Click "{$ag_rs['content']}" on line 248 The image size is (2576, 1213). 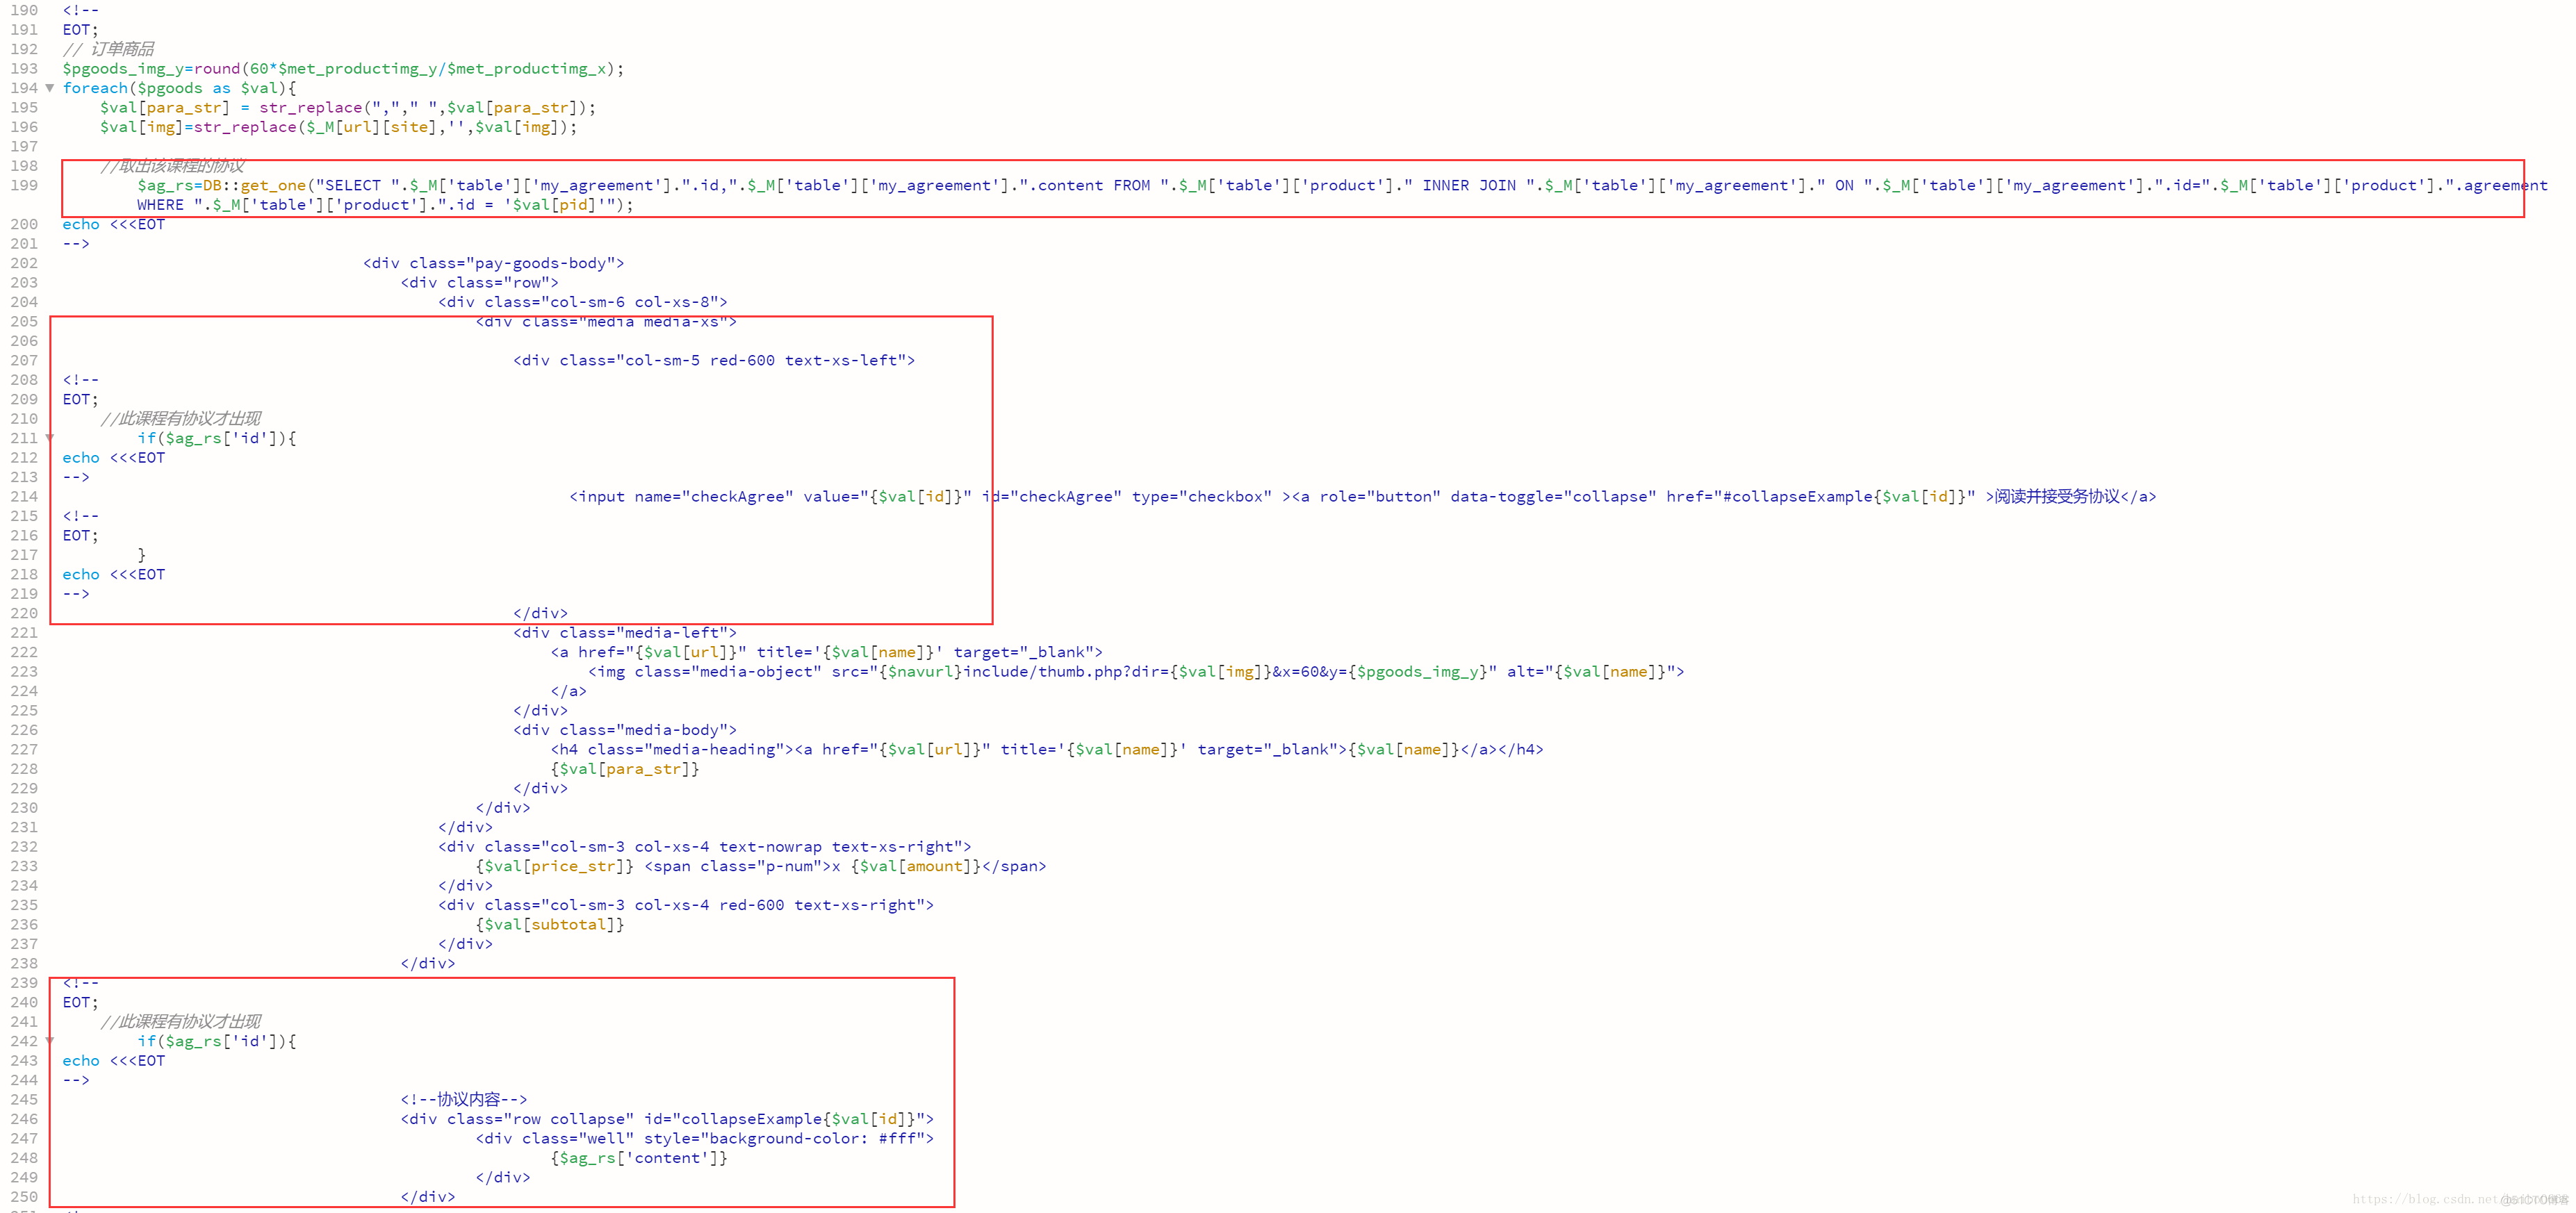click(x=639, y=1158)
